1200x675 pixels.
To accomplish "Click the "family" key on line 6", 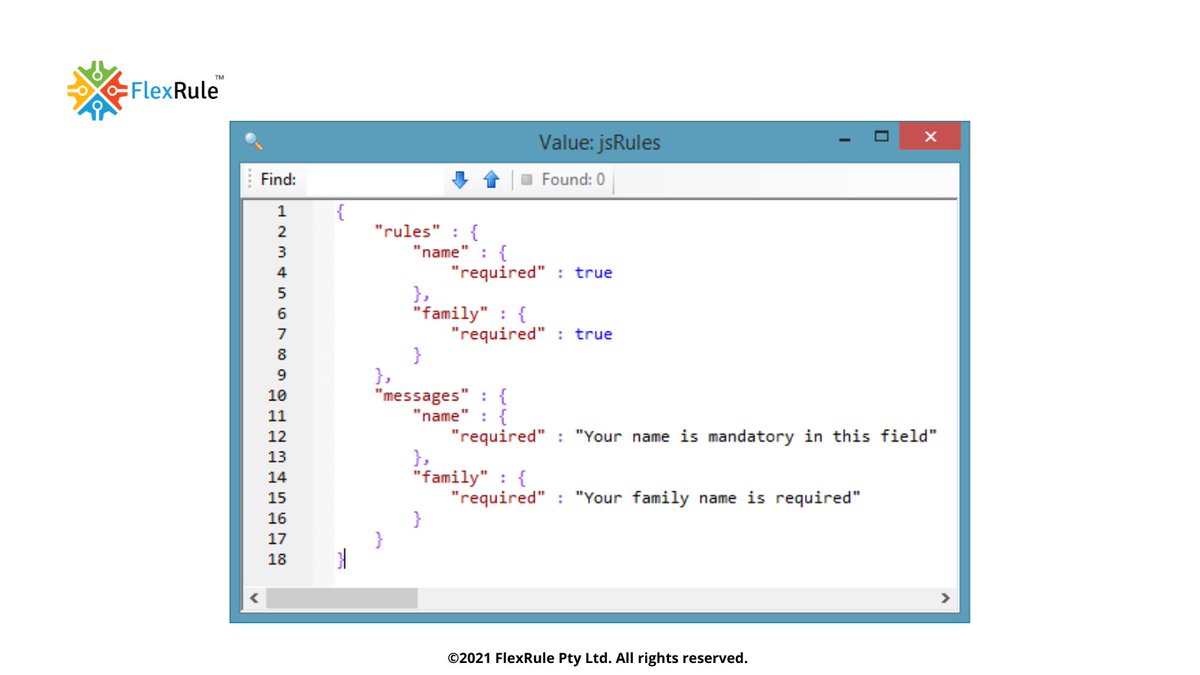I will click(451, 314).
